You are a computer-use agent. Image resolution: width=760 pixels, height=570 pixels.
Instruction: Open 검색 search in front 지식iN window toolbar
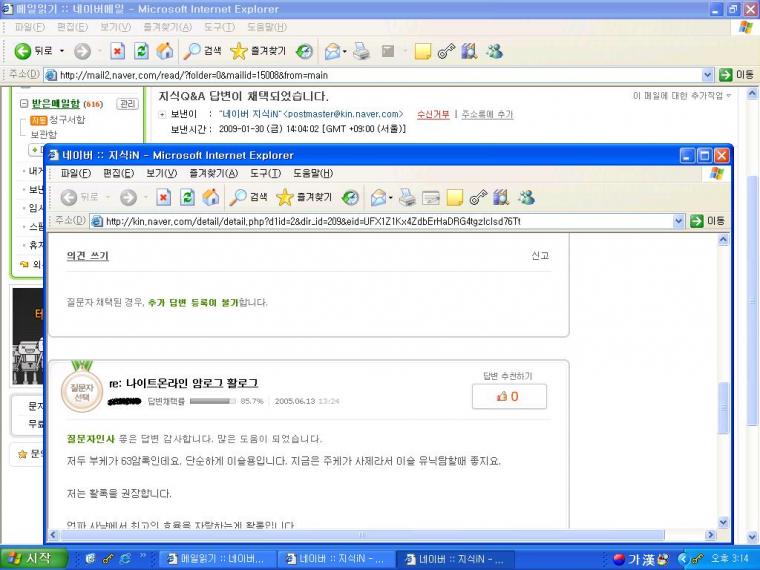point(248,197)
